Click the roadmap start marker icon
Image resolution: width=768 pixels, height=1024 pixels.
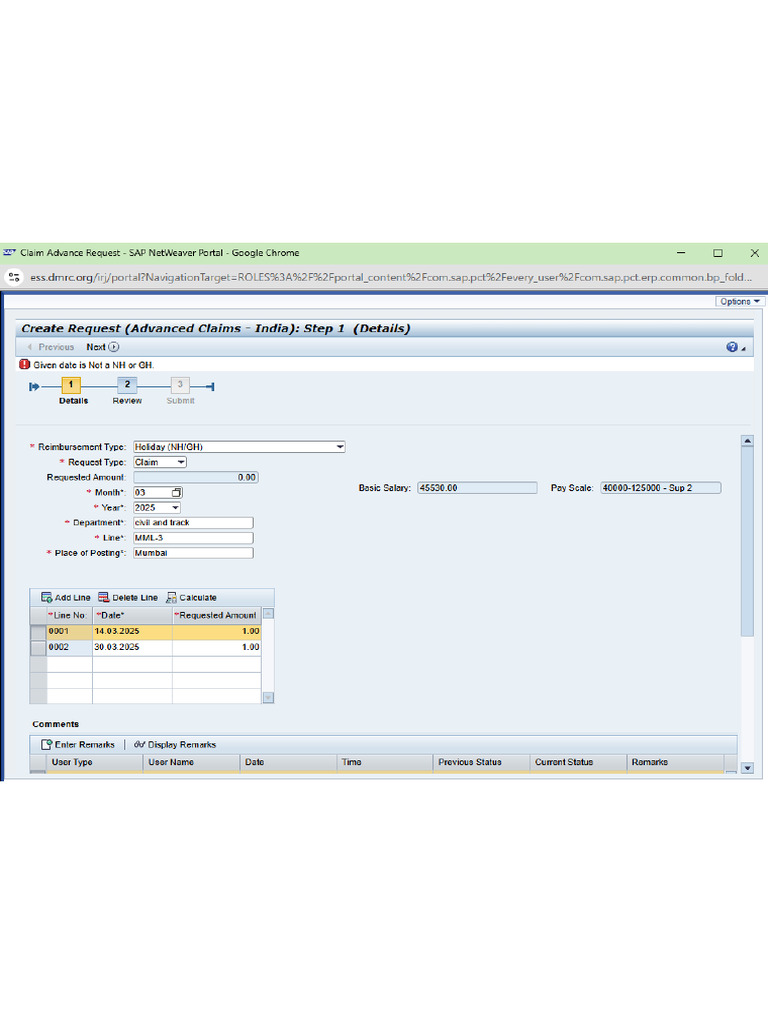(x=34, y=387)
